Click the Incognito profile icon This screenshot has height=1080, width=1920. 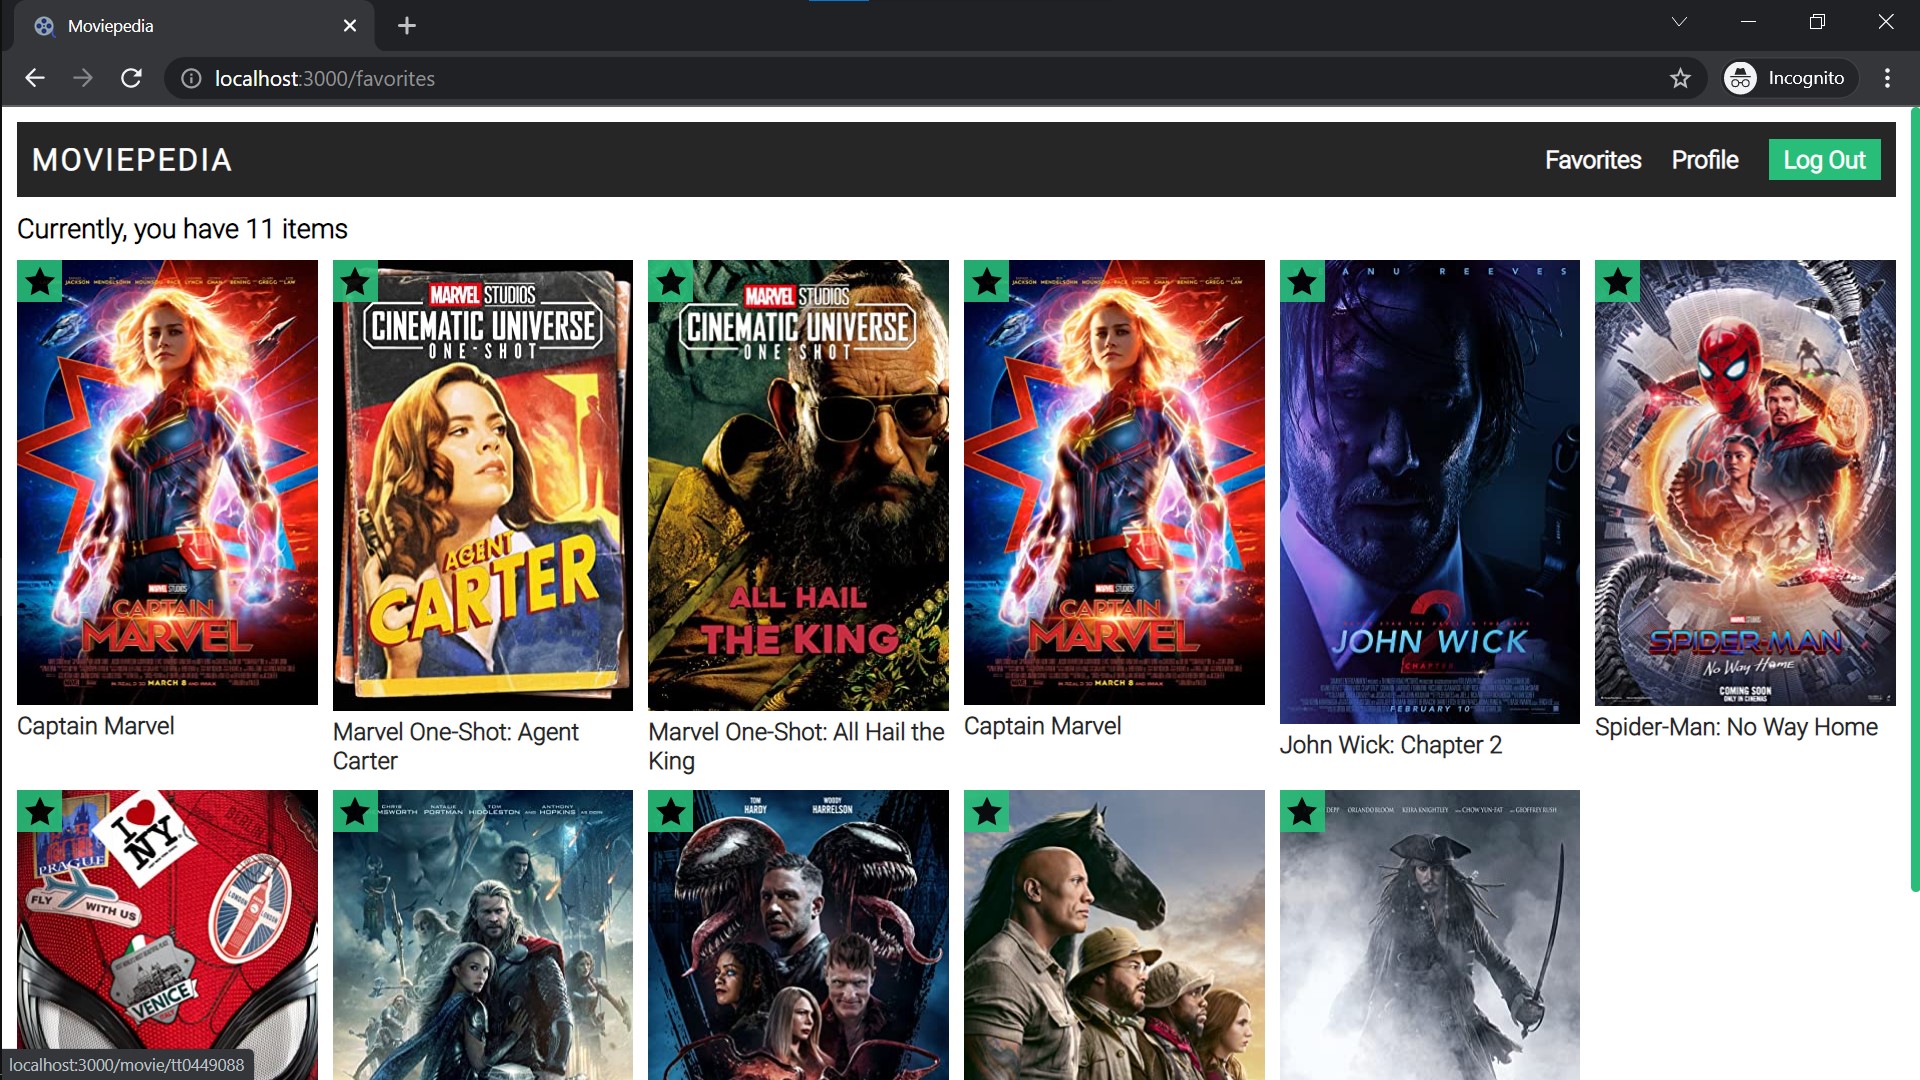(1739, 78)
